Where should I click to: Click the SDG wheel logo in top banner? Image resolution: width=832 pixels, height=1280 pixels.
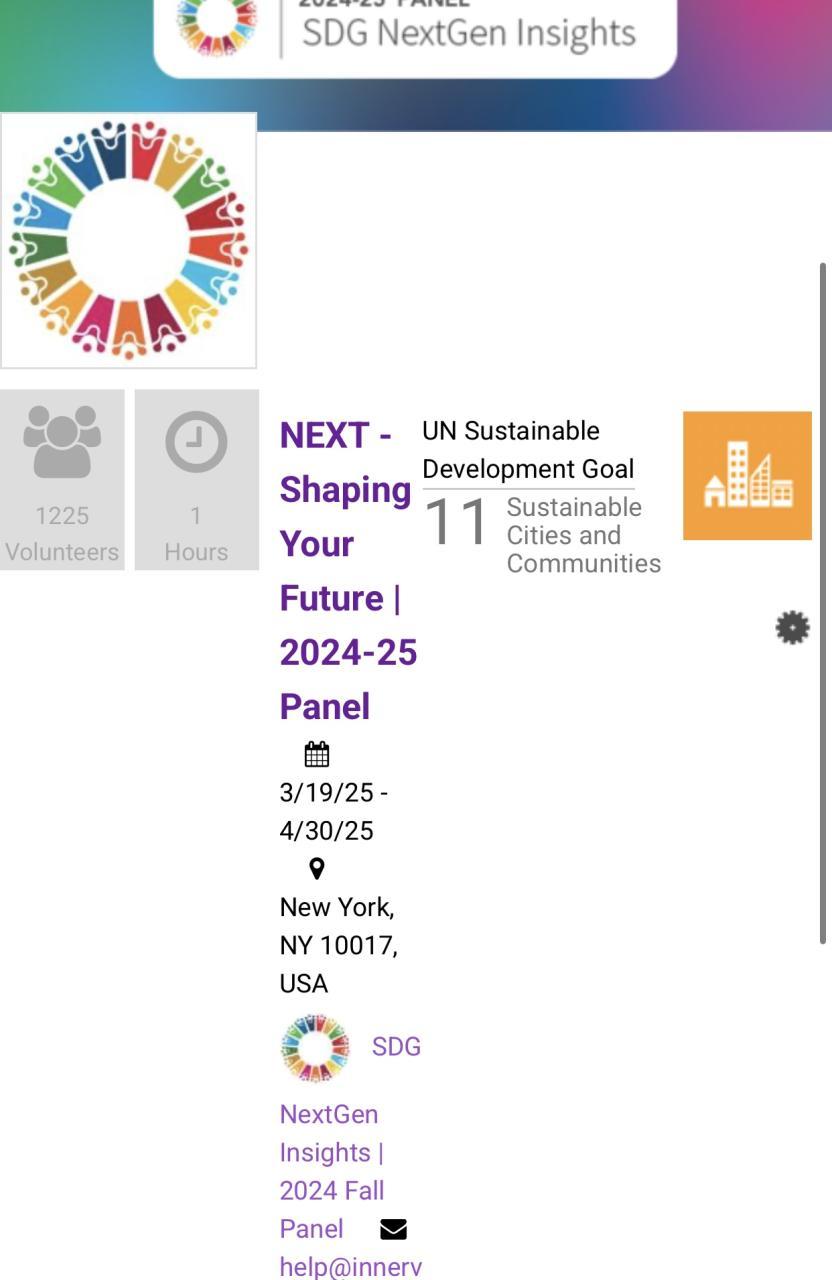[x=217, y=24]
